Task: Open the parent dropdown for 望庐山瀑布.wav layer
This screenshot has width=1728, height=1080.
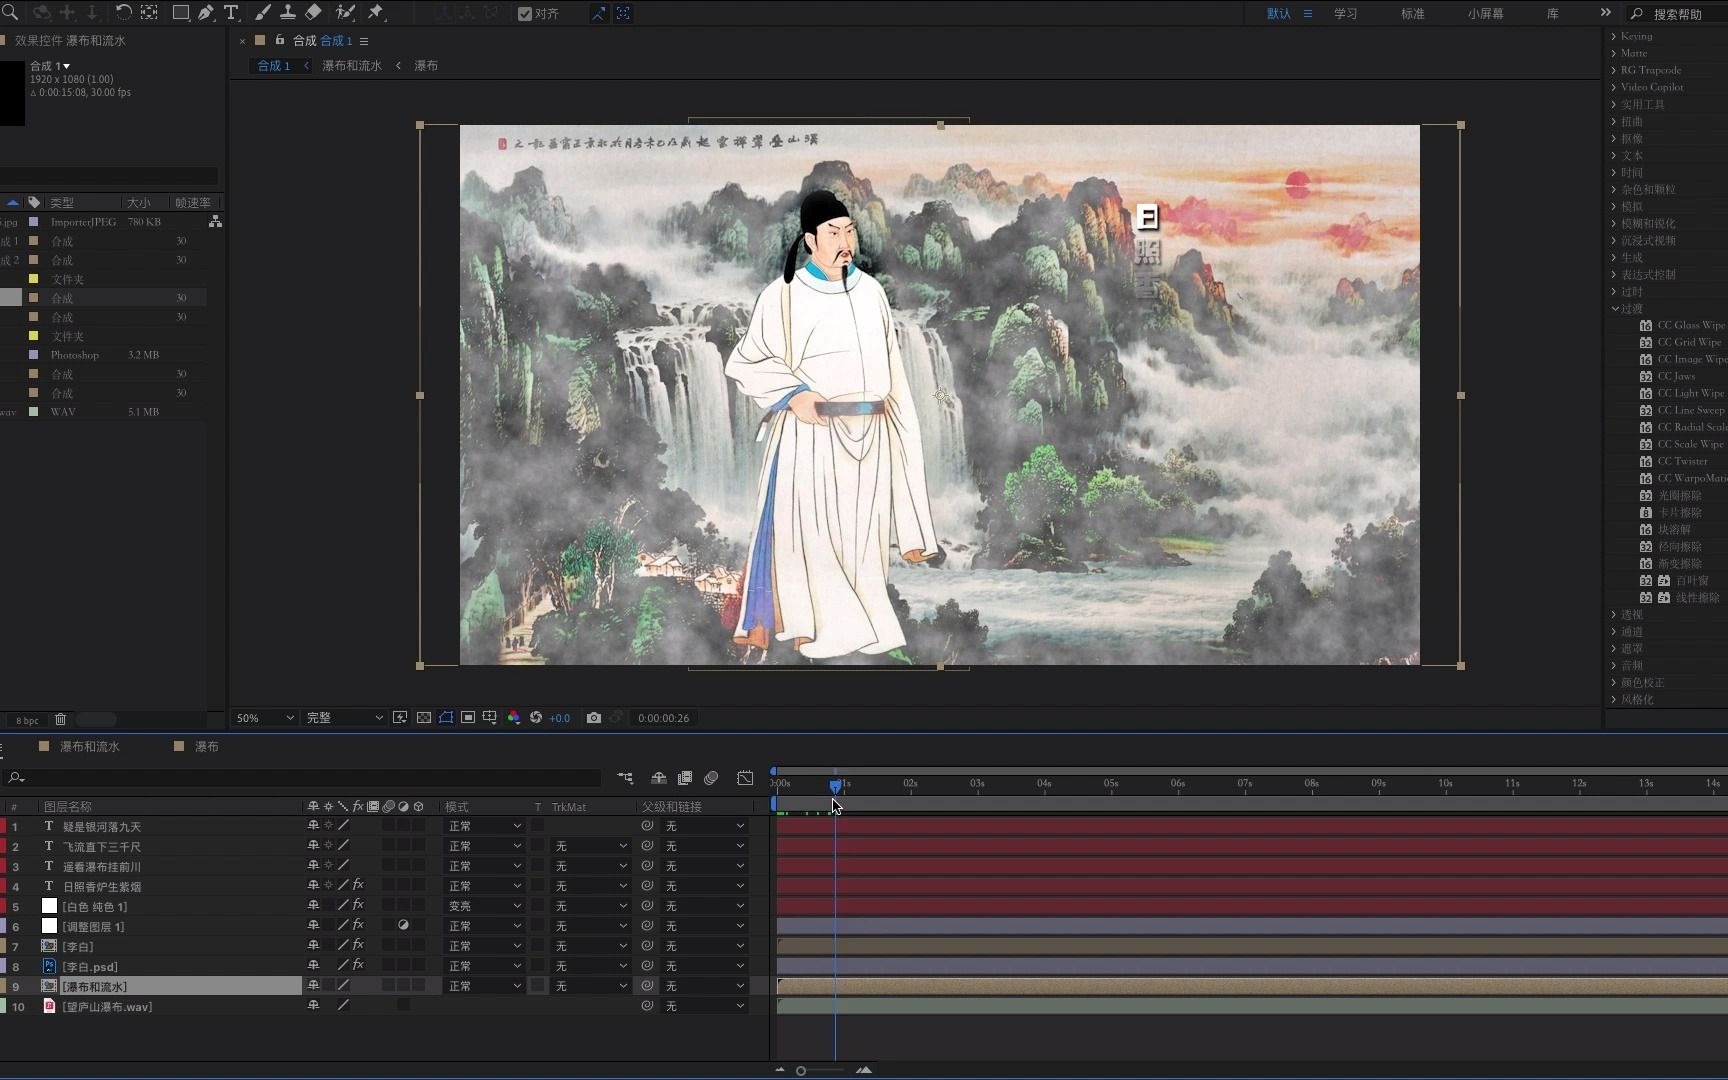Action: tap(705, 1006)
